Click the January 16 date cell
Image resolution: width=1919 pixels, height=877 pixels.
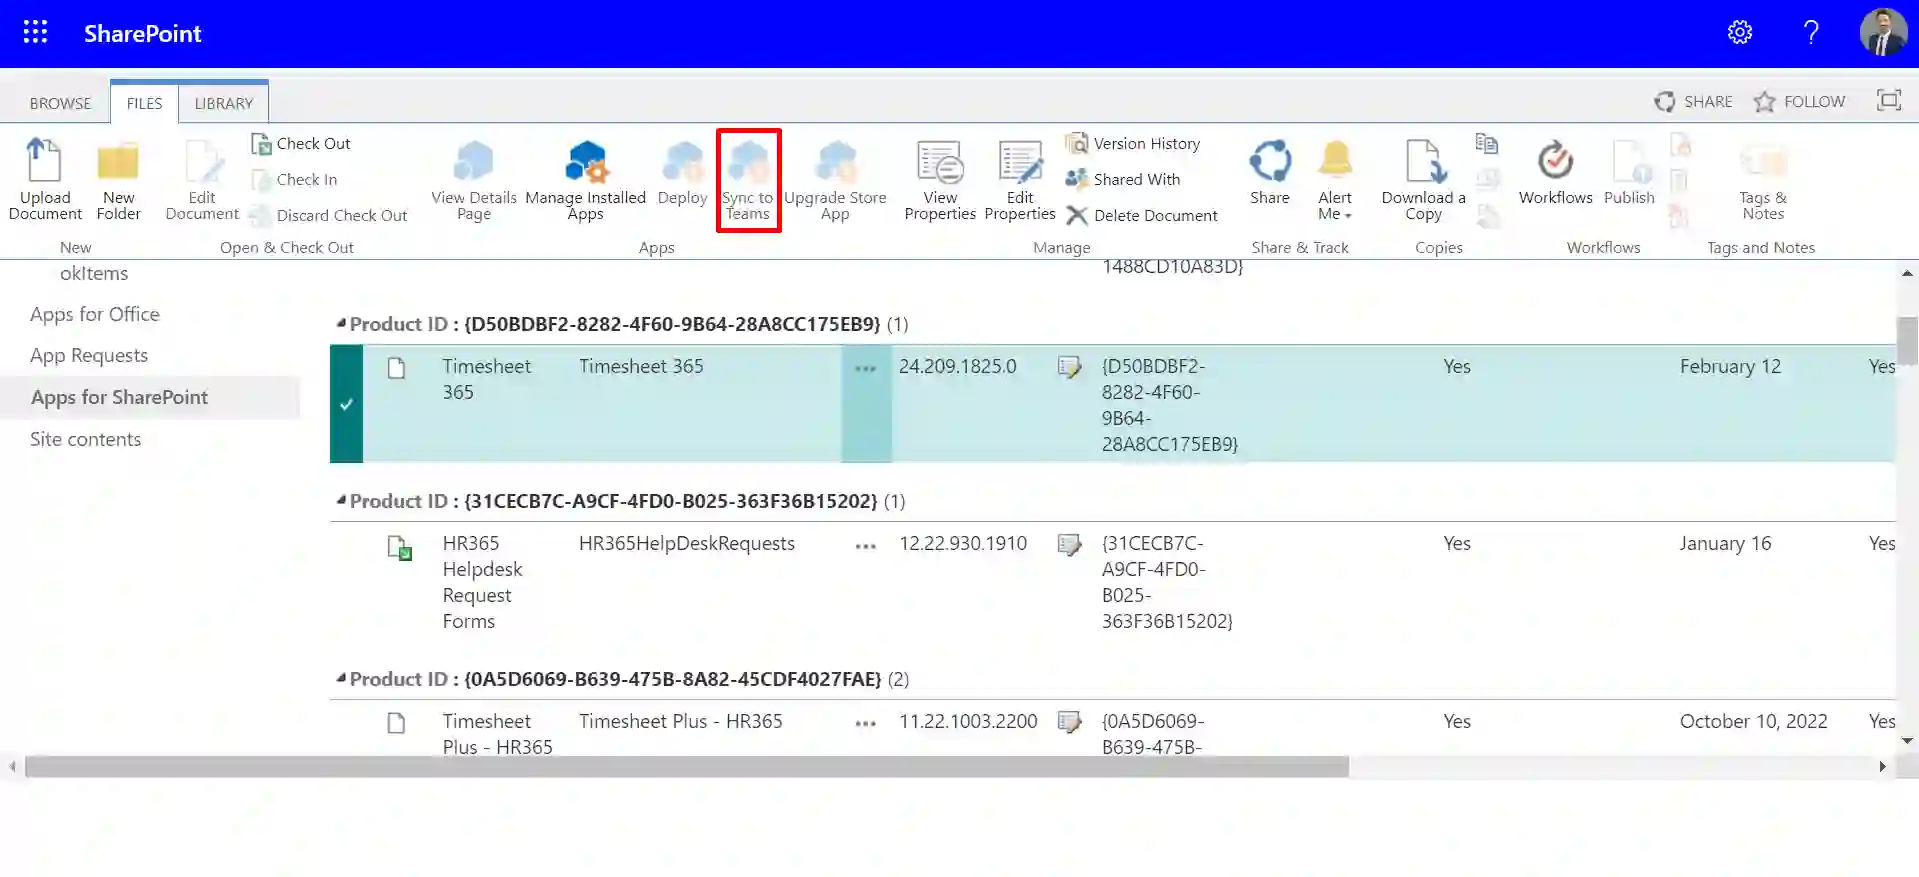(x=1725, y=544)
